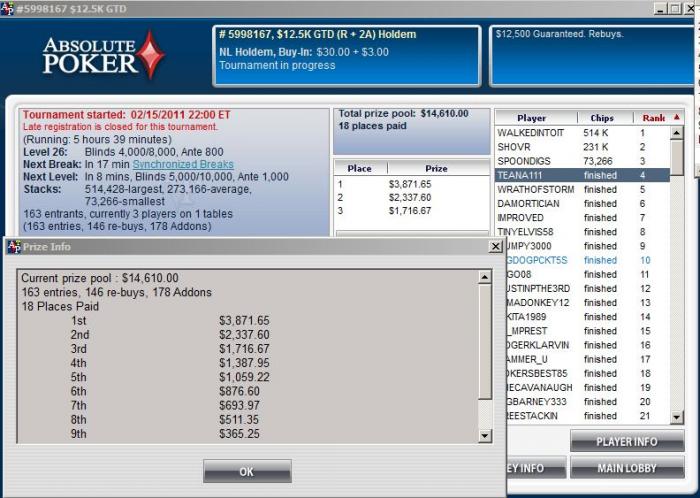Click the 2nd place $2,337.60 row in prize table
Image resolution: width=700 pixels, height=498 pixels.
coord(412,198)
